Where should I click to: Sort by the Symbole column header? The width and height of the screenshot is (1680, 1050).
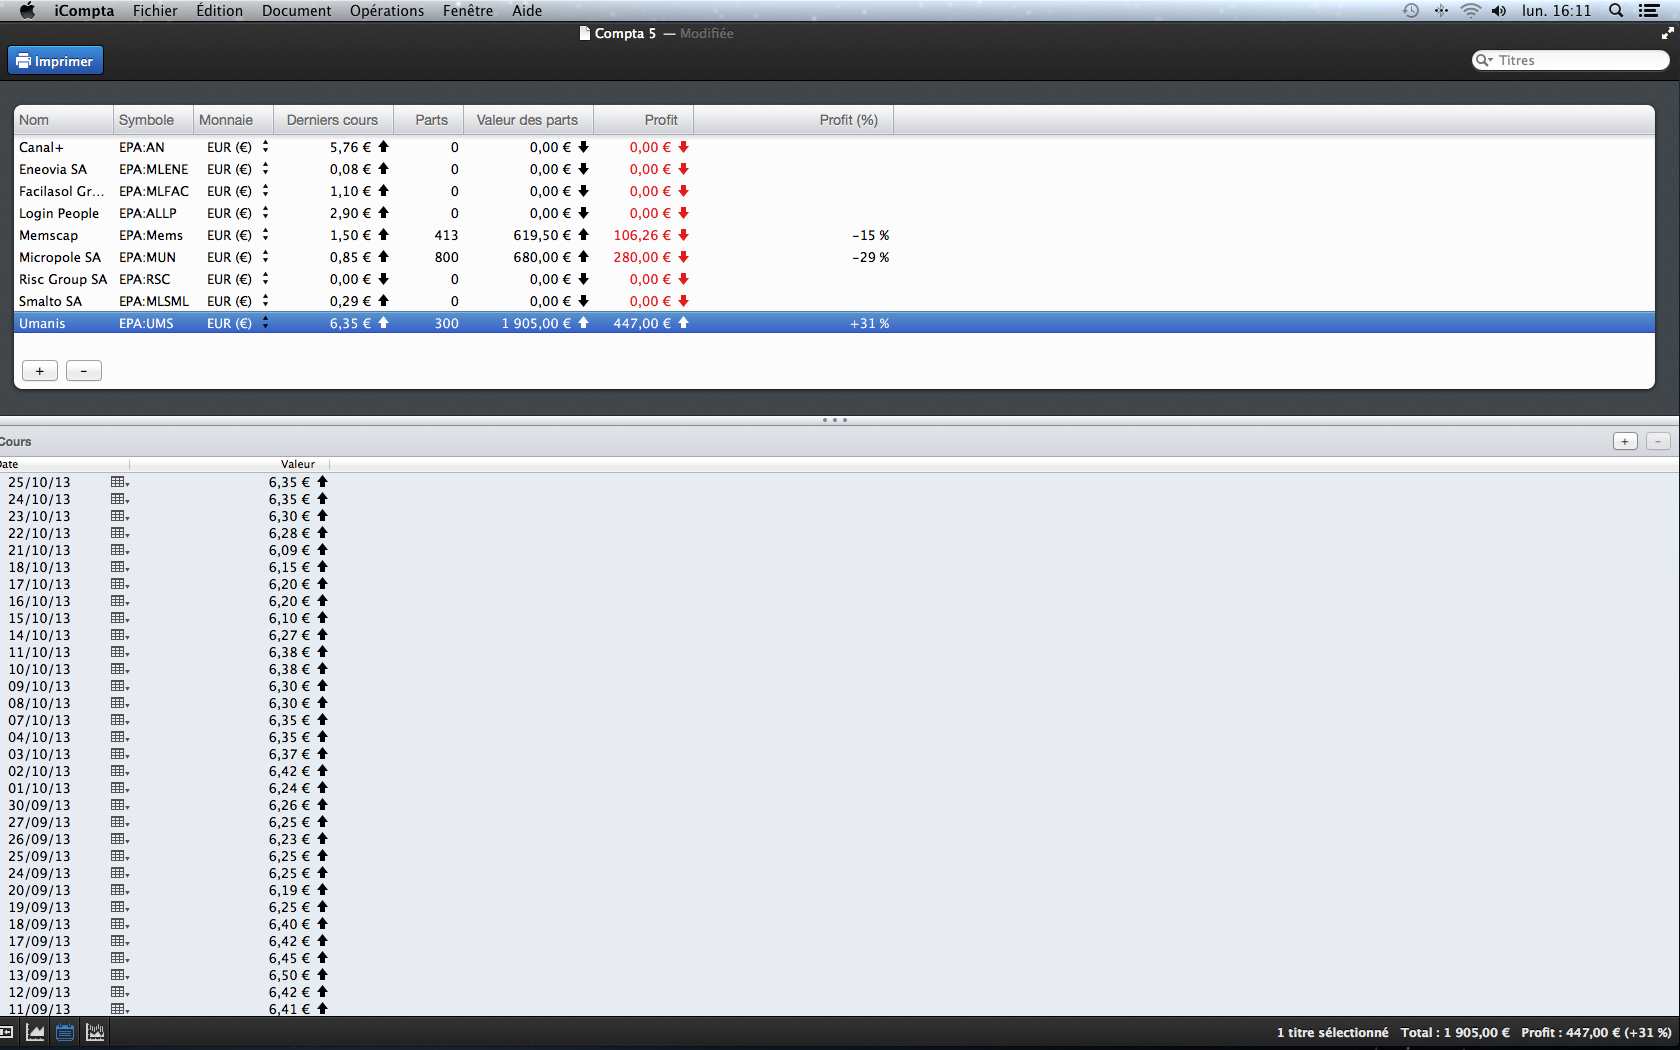[153, 120]
